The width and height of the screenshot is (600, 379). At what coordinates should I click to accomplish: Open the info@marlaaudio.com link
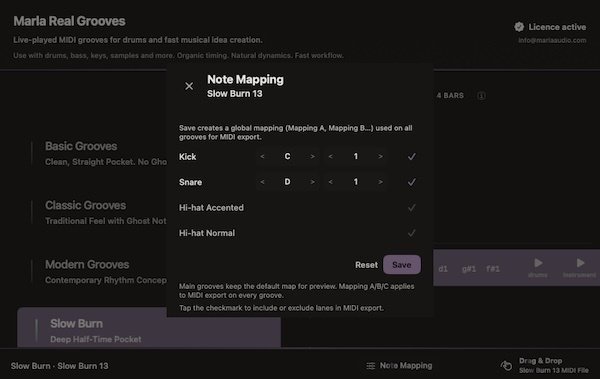(552, 40)
